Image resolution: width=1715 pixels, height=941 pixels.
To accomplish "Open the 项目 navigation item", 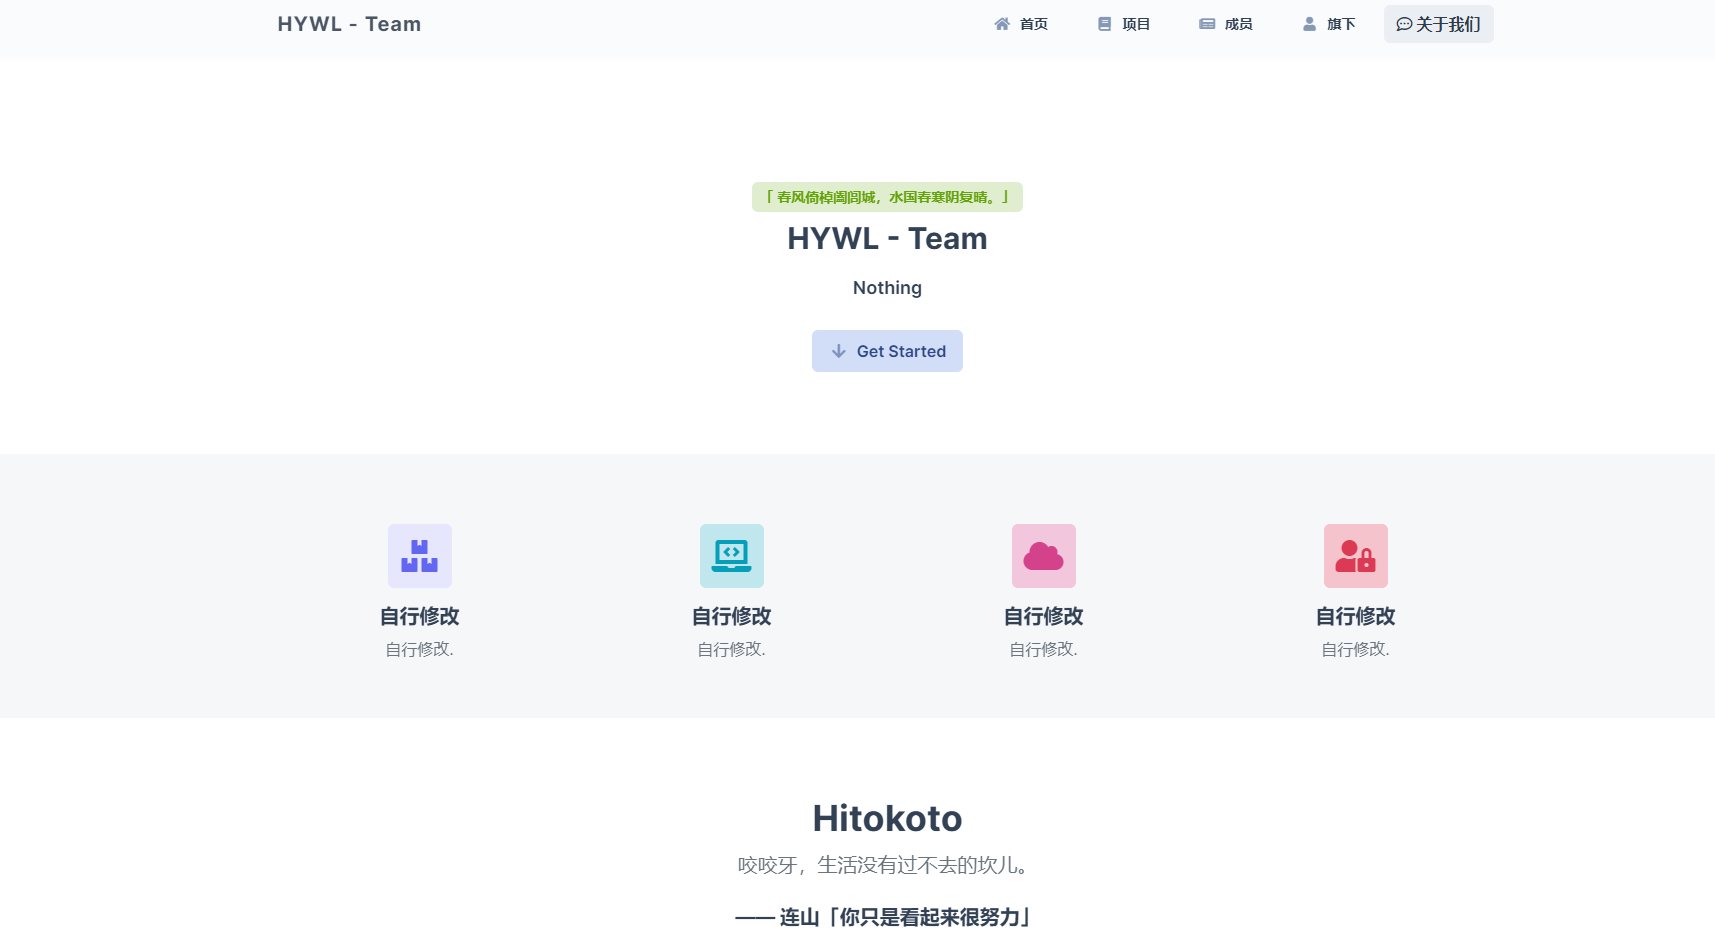I will pos(1136,24).
